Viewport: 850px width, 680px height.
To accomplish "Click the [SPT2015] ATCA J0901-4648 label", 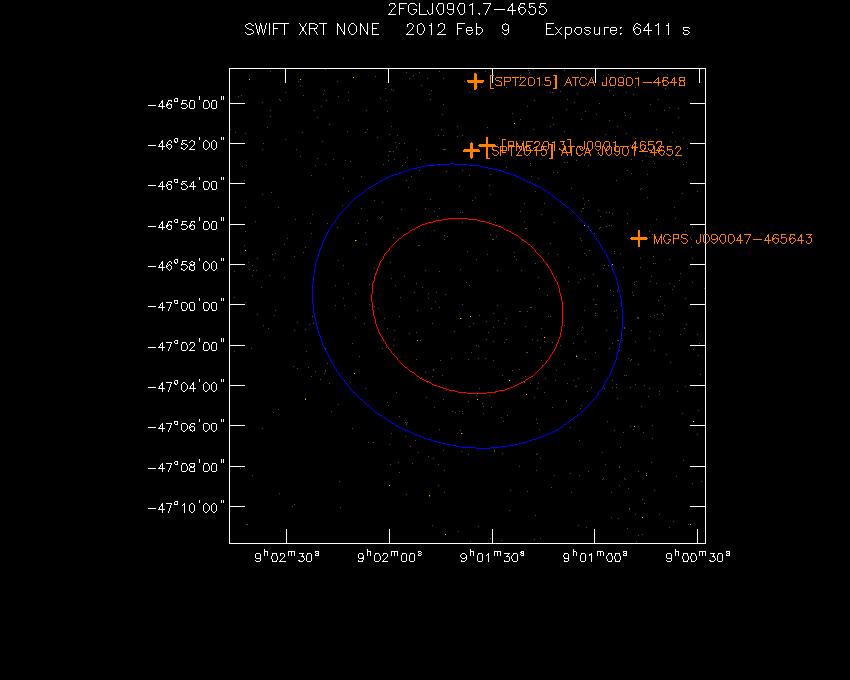I will 587,82.
